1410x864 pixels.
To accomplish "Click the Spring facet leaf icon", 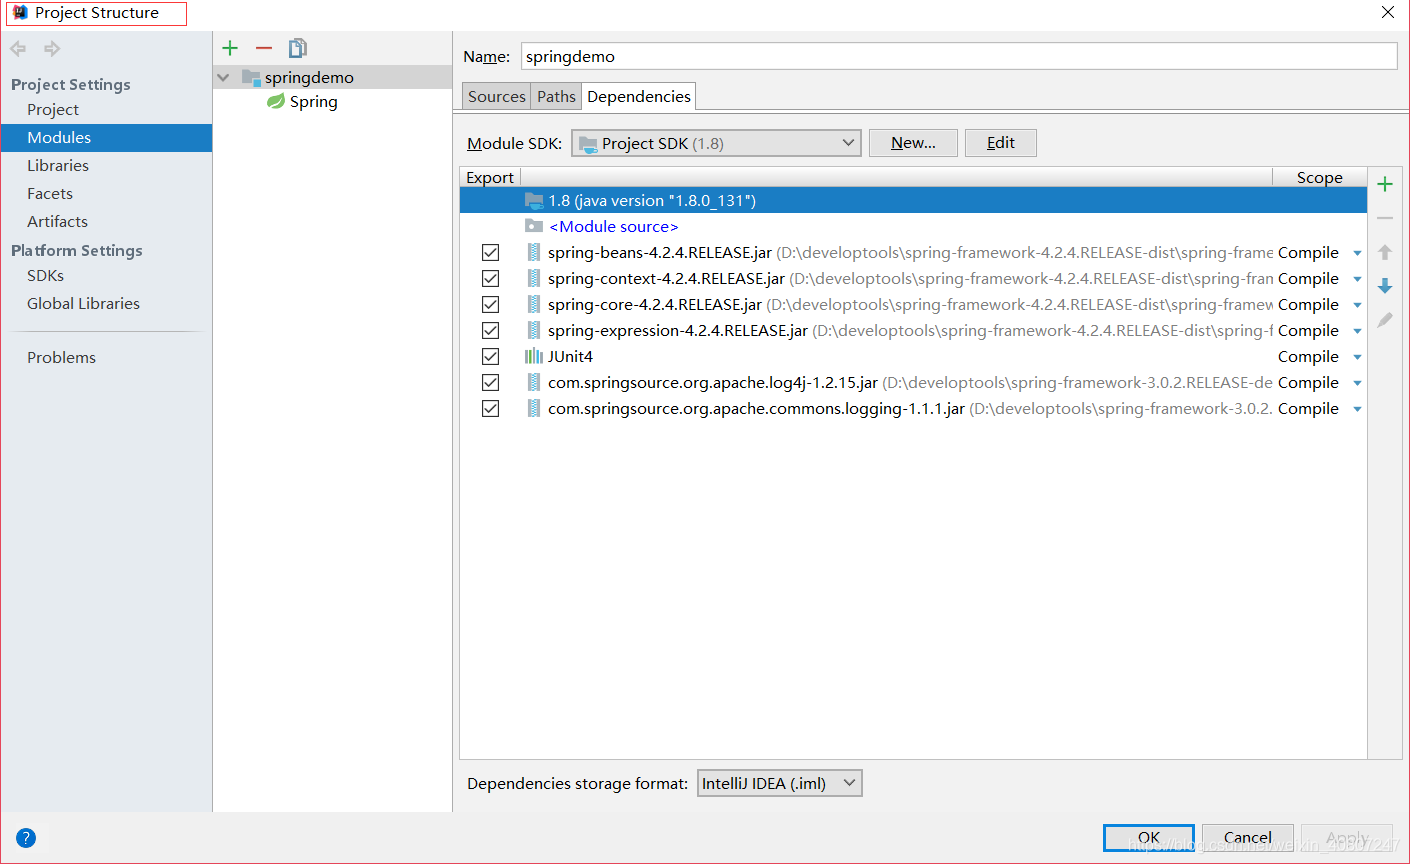I will [276, 101].
